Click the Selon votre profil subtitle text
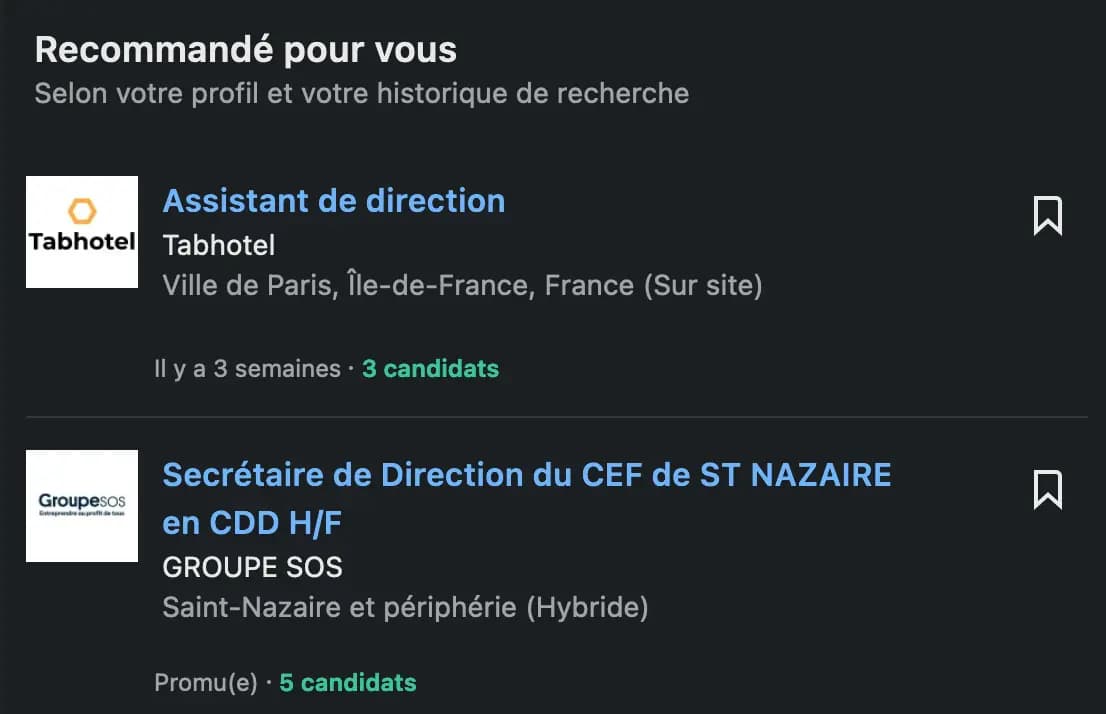Viewport: 1106px width, 714px height. pos(361,93)
